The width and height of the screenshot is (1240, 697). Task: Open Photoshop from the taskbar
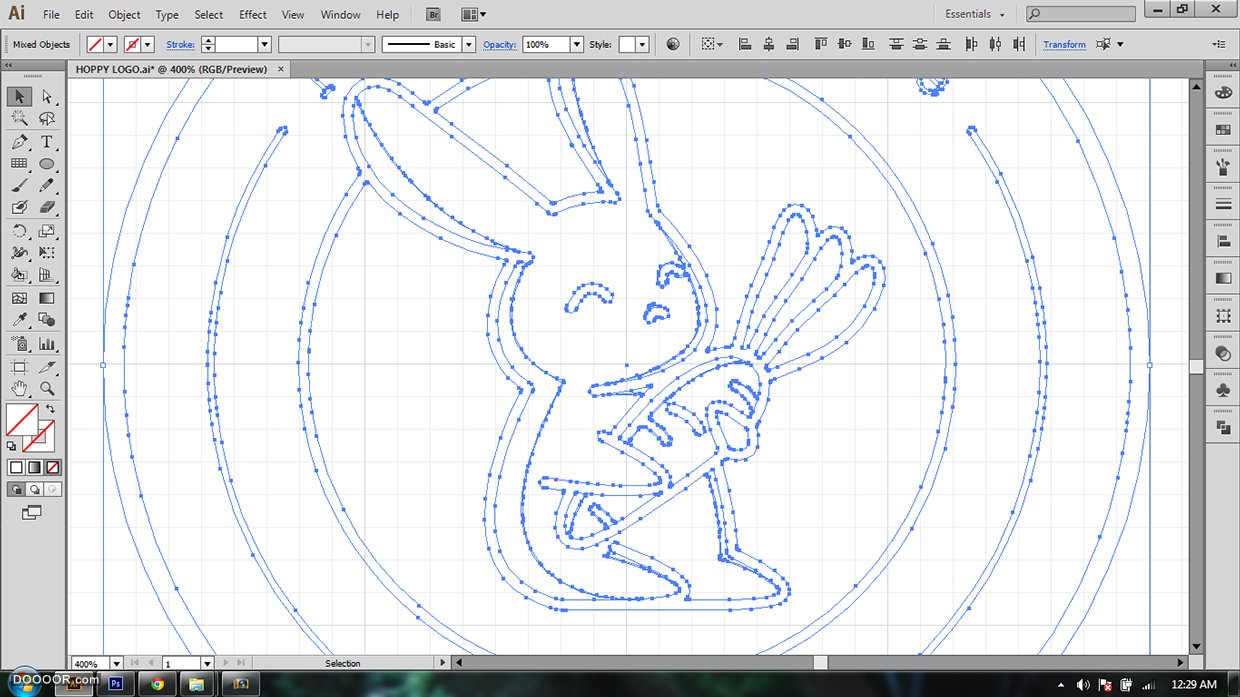point(115,684)
